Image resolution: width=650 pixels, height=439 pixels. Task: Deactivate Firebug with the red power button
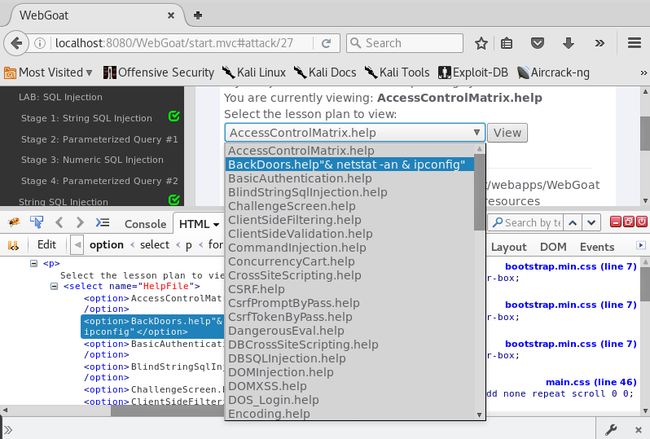tap(642, 222)
